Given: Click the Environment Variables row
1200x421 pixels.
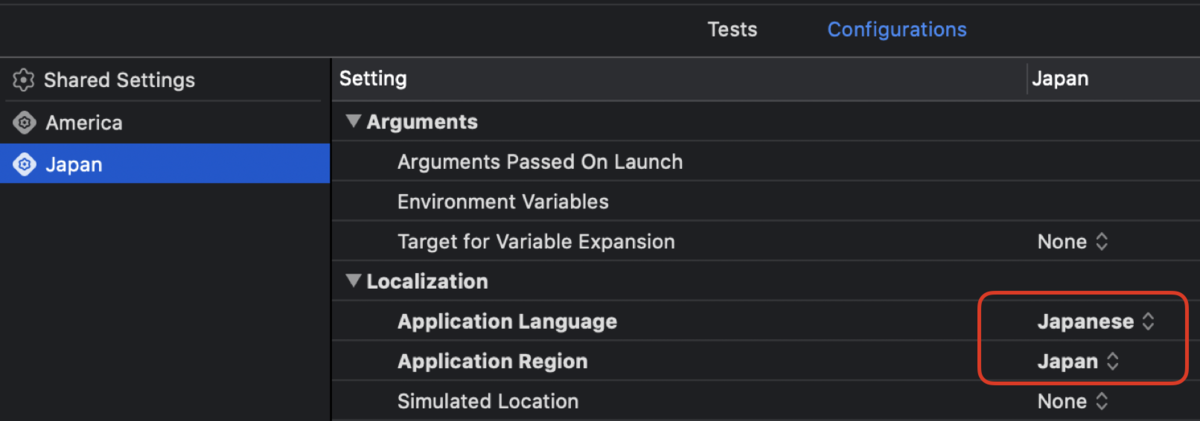Looking at the screenshot, I should coord(765,202).
